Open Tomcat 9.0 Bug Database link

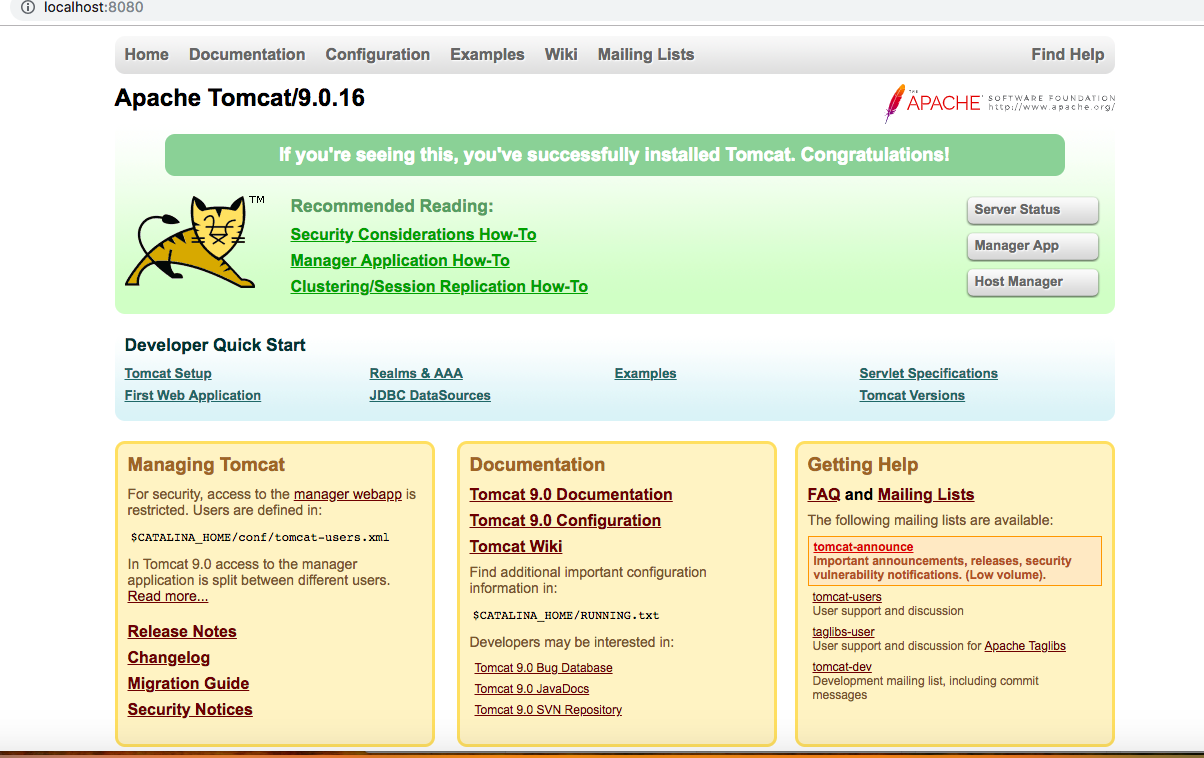543,668
